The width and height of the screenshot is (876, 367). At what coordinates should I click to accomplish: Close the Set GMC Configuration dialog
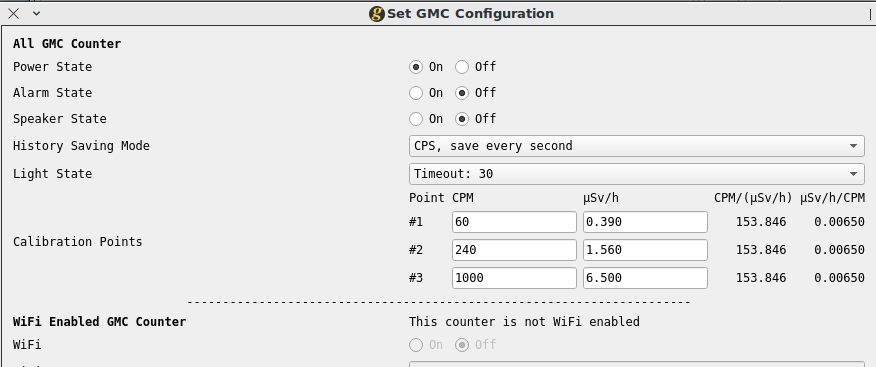pyautogui.click(x=14, y=14)
